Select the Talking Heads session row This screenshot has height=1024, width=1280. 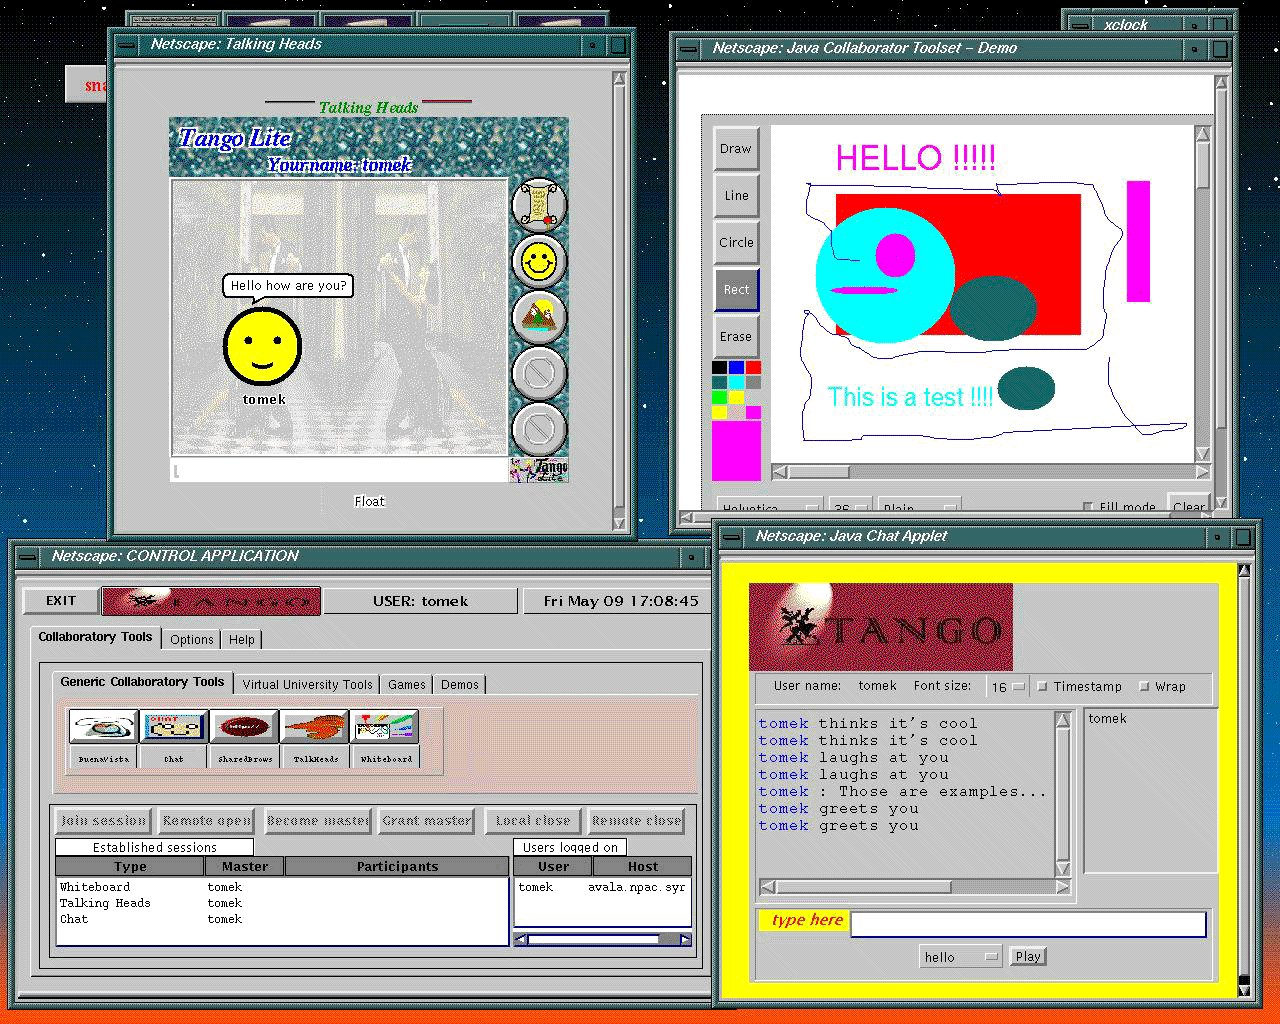pos(282,903)
